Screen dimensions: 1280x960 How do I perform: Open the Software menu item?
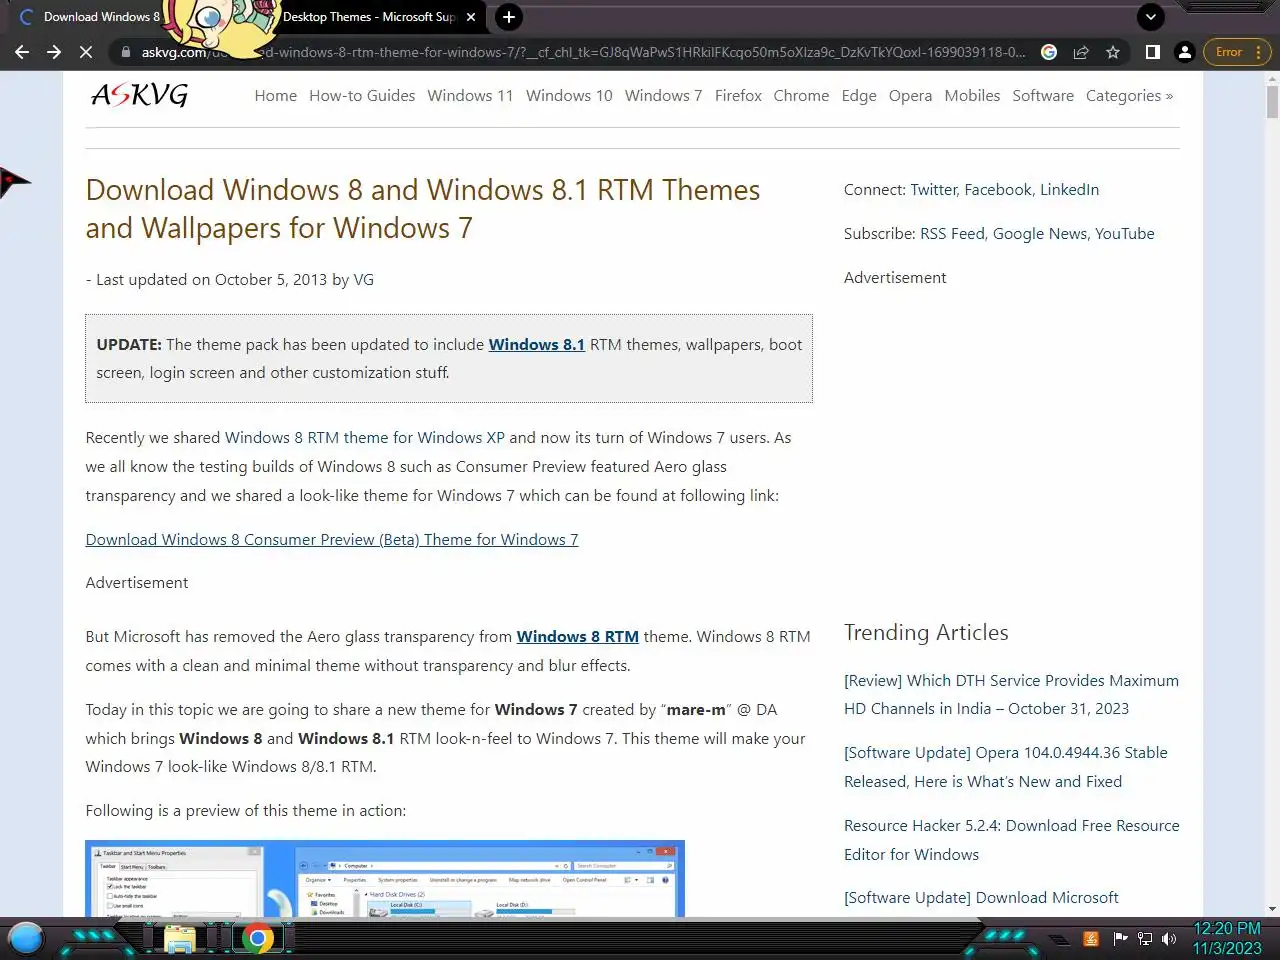pyautogui.click(x=1043, y=96)
